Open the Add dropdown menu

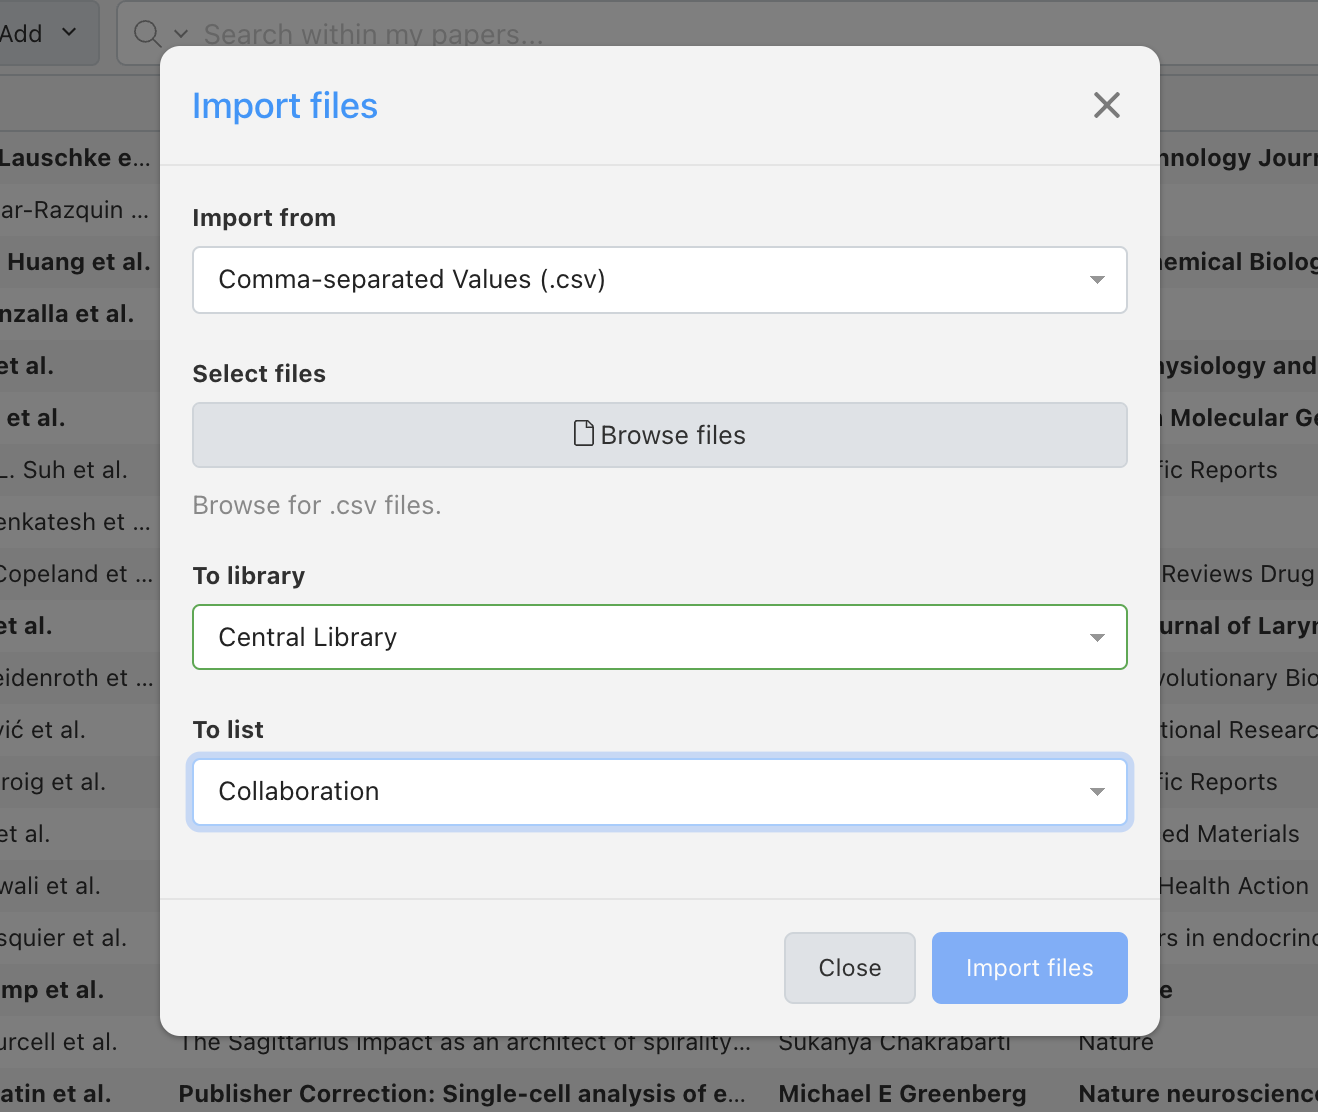40,34
